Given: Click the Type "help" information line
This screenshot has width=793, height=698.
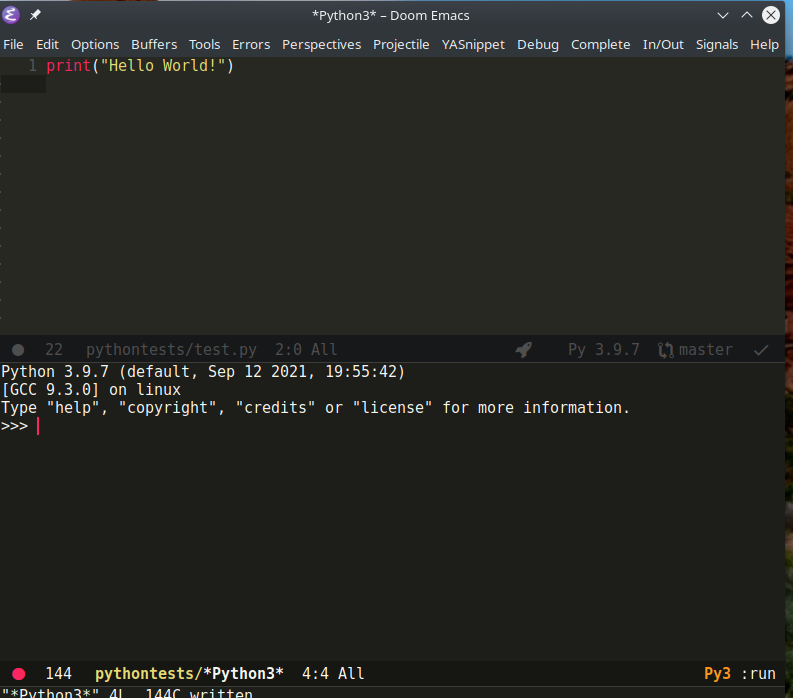Looking at the screenshot, I should 316,408.
